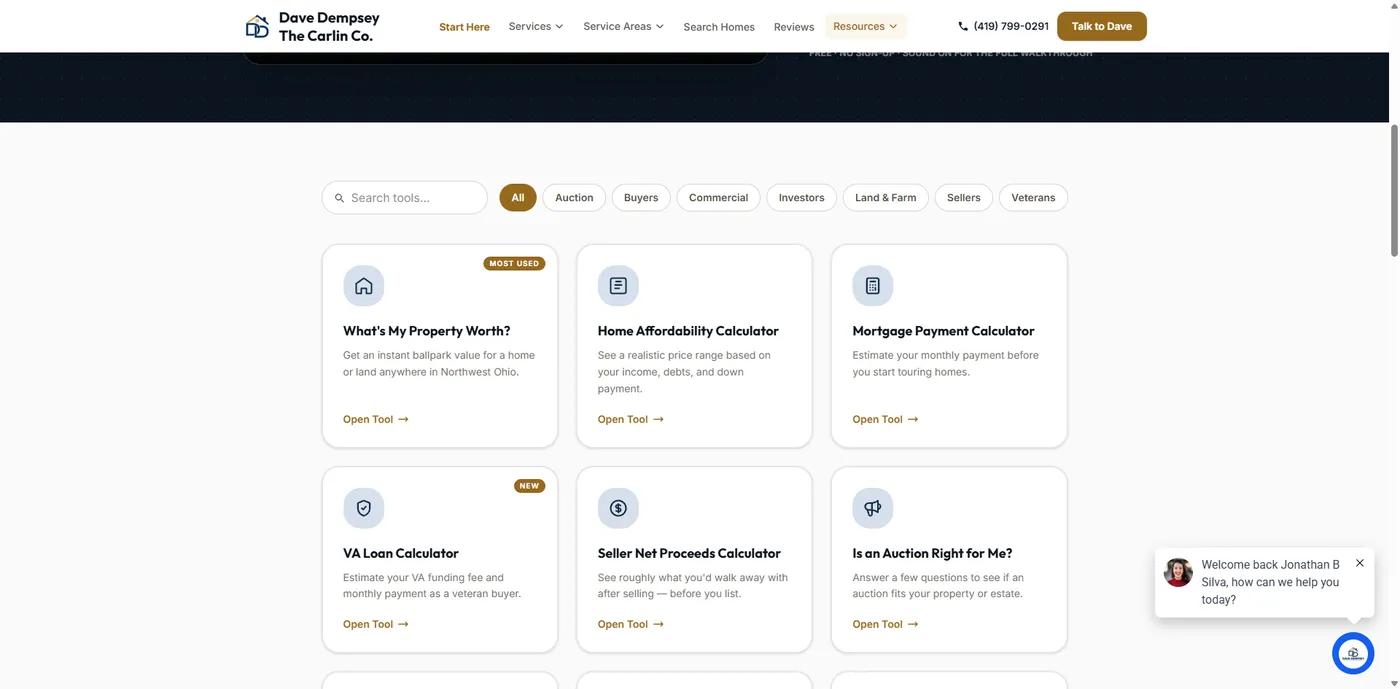This screenshot has height=689, width=1400.
Task: Filter tools by Auction
Action: tap(574, 198)
